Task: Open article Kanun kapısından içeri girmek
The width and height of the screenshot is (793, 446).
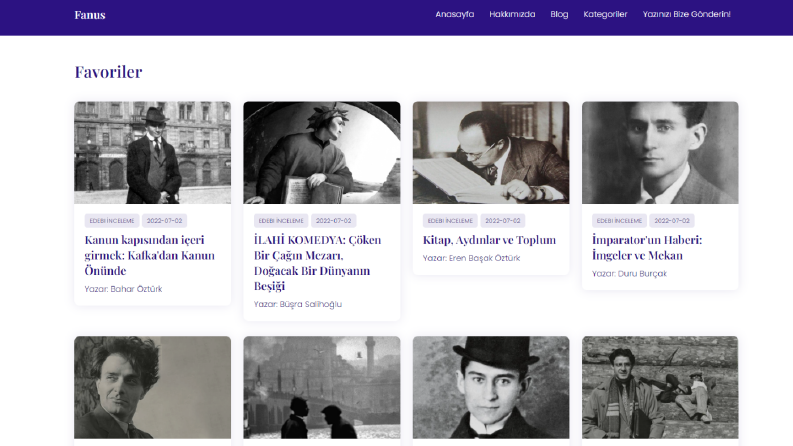Action: (150, 255)
